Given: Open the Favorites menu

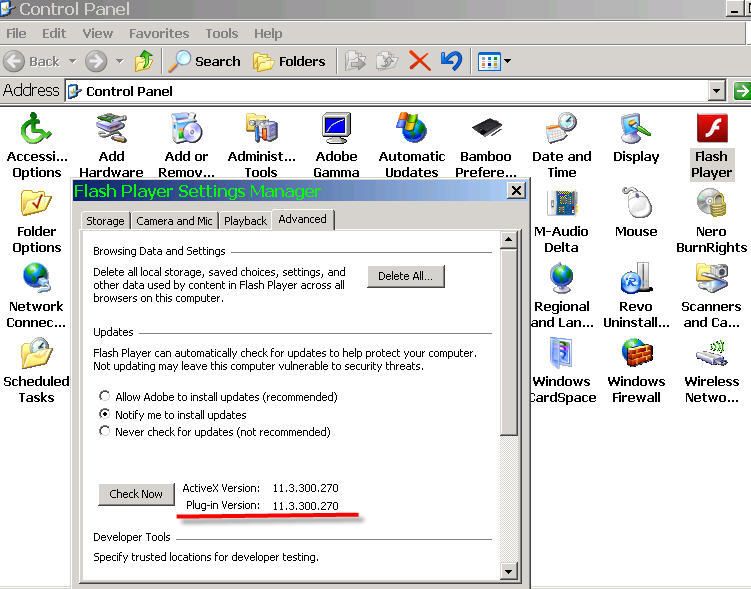Looking at the screenshot, I should coord(159,34).
